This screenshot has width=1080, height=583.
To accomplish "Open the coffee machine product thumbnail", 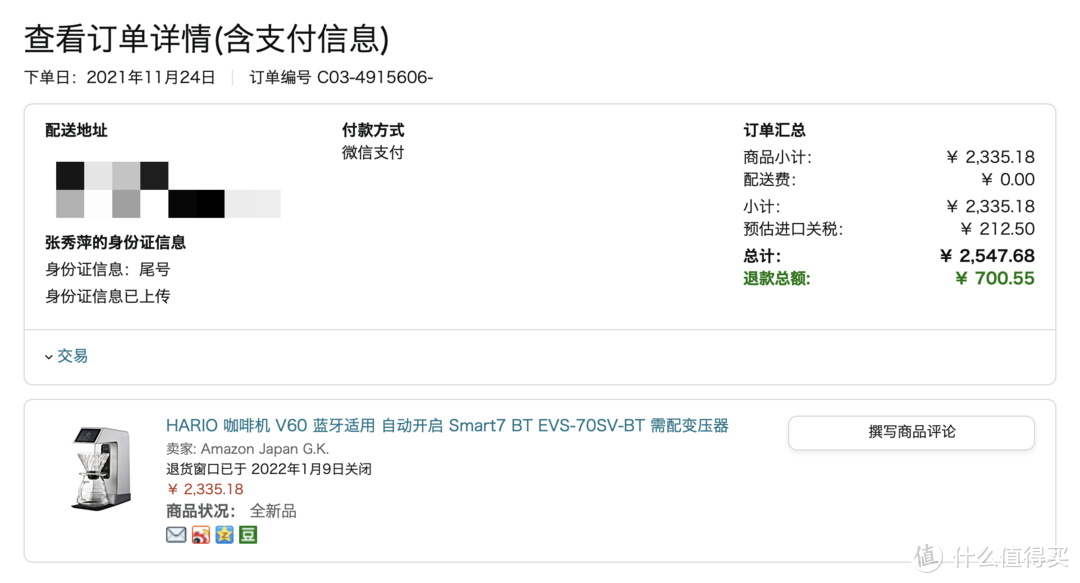I will pos(101,469).
